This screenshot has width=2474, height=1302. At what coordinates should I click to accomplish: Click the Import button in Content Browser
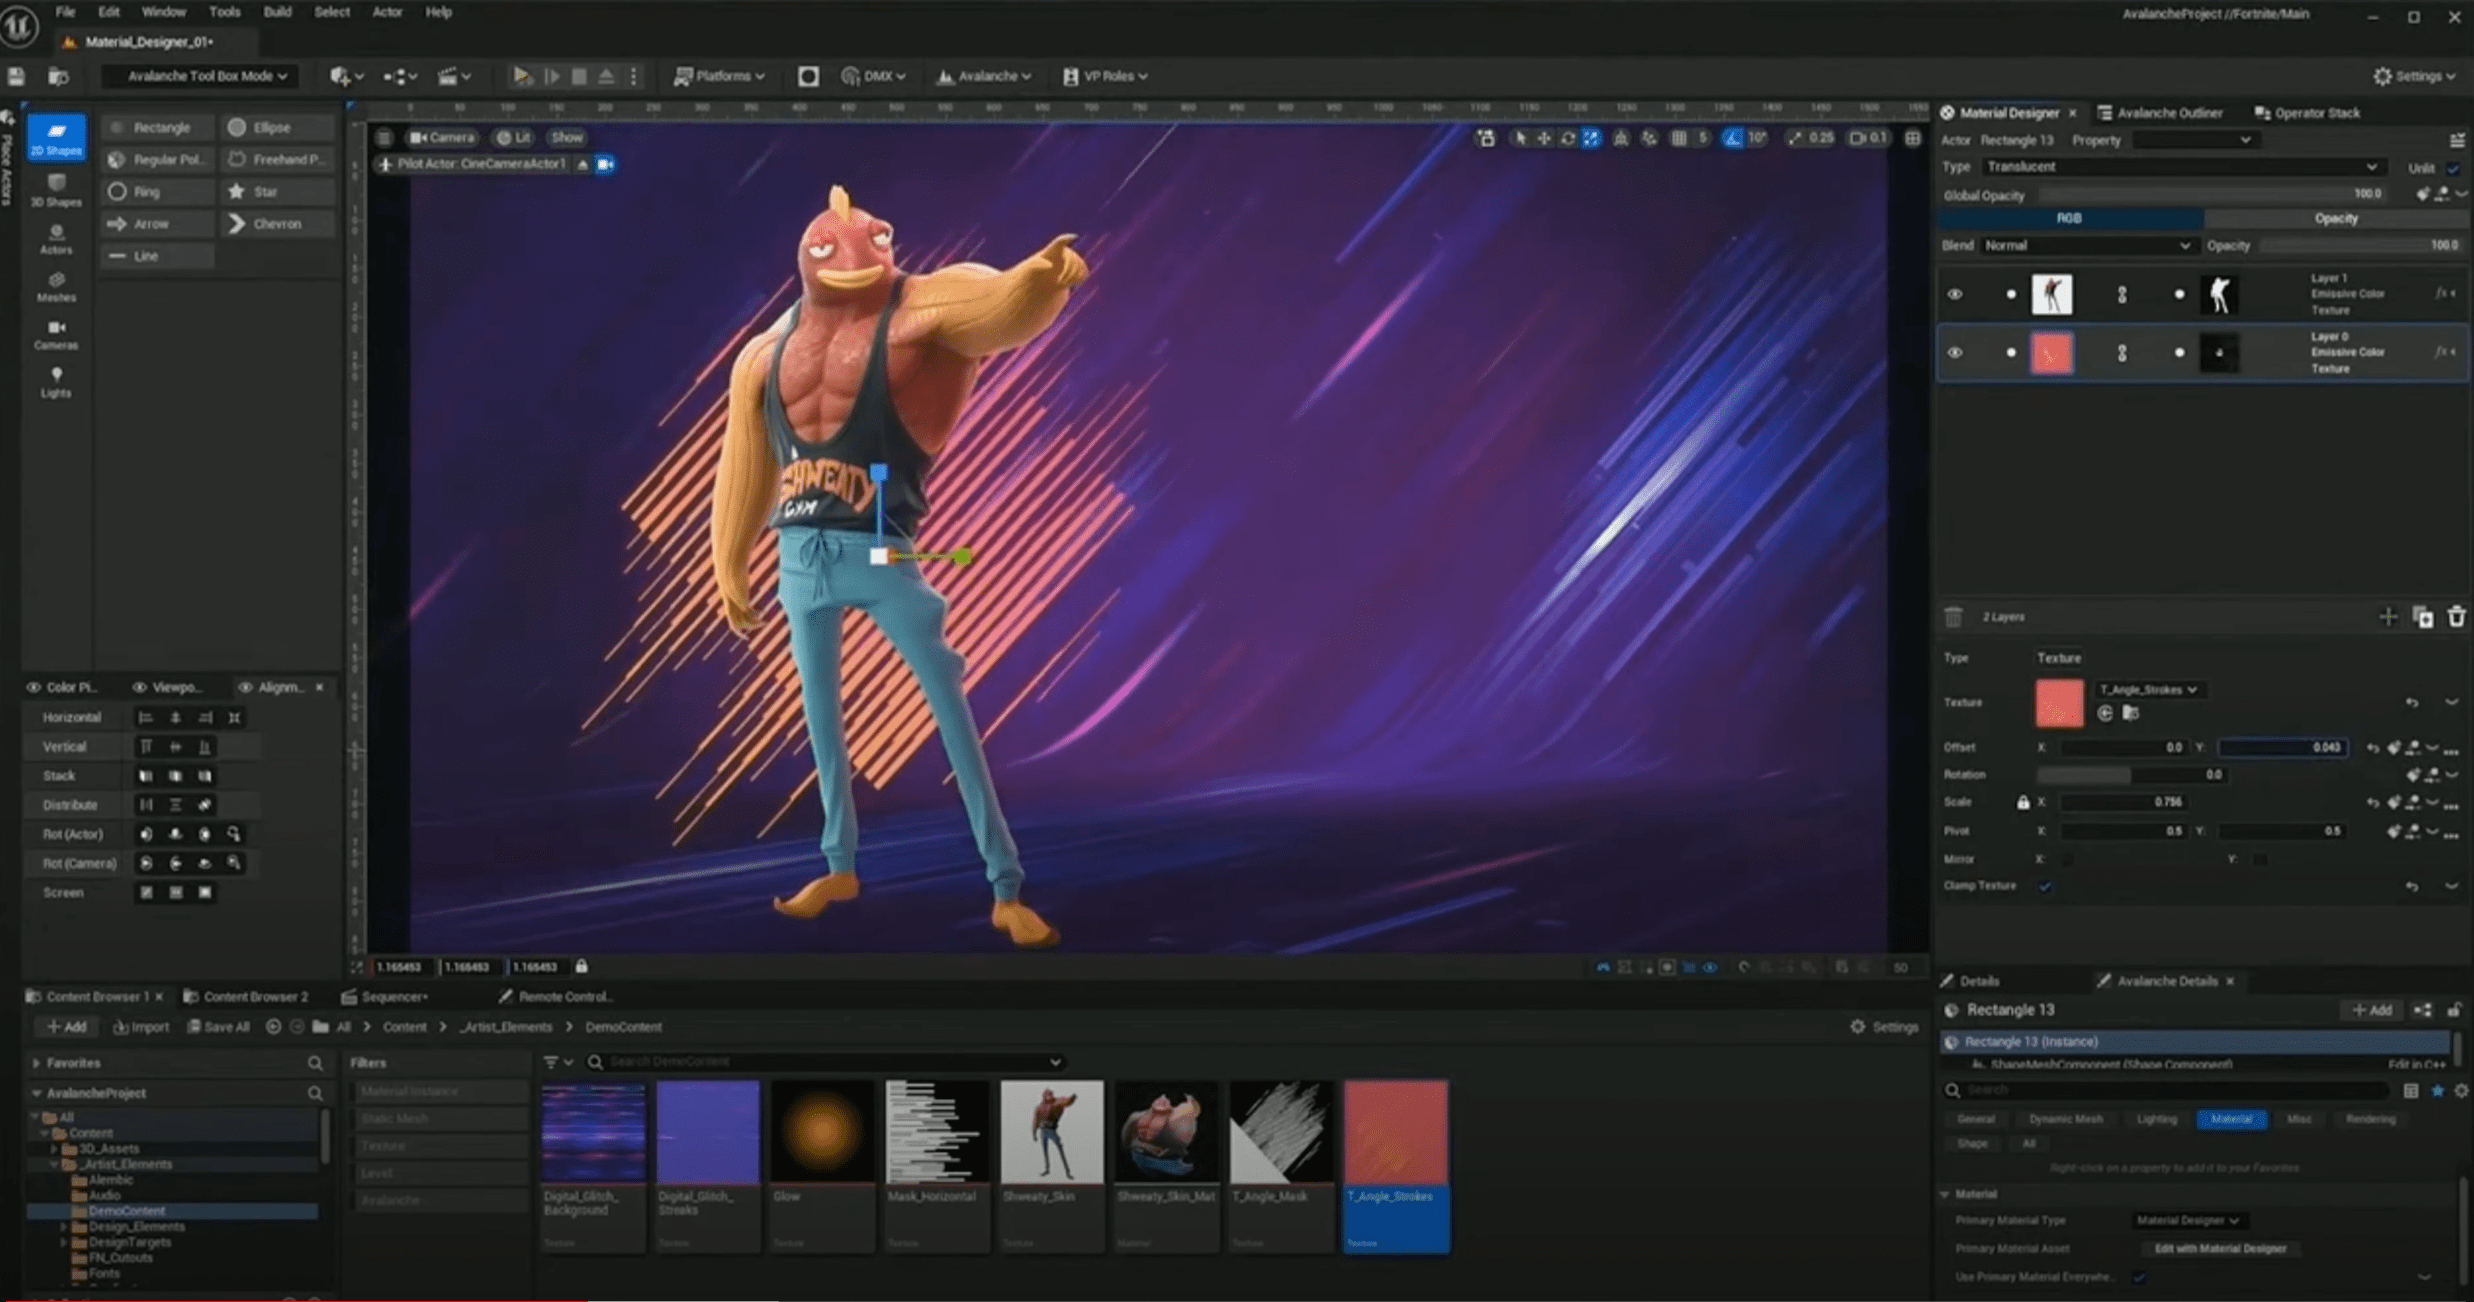[141, 1027]
